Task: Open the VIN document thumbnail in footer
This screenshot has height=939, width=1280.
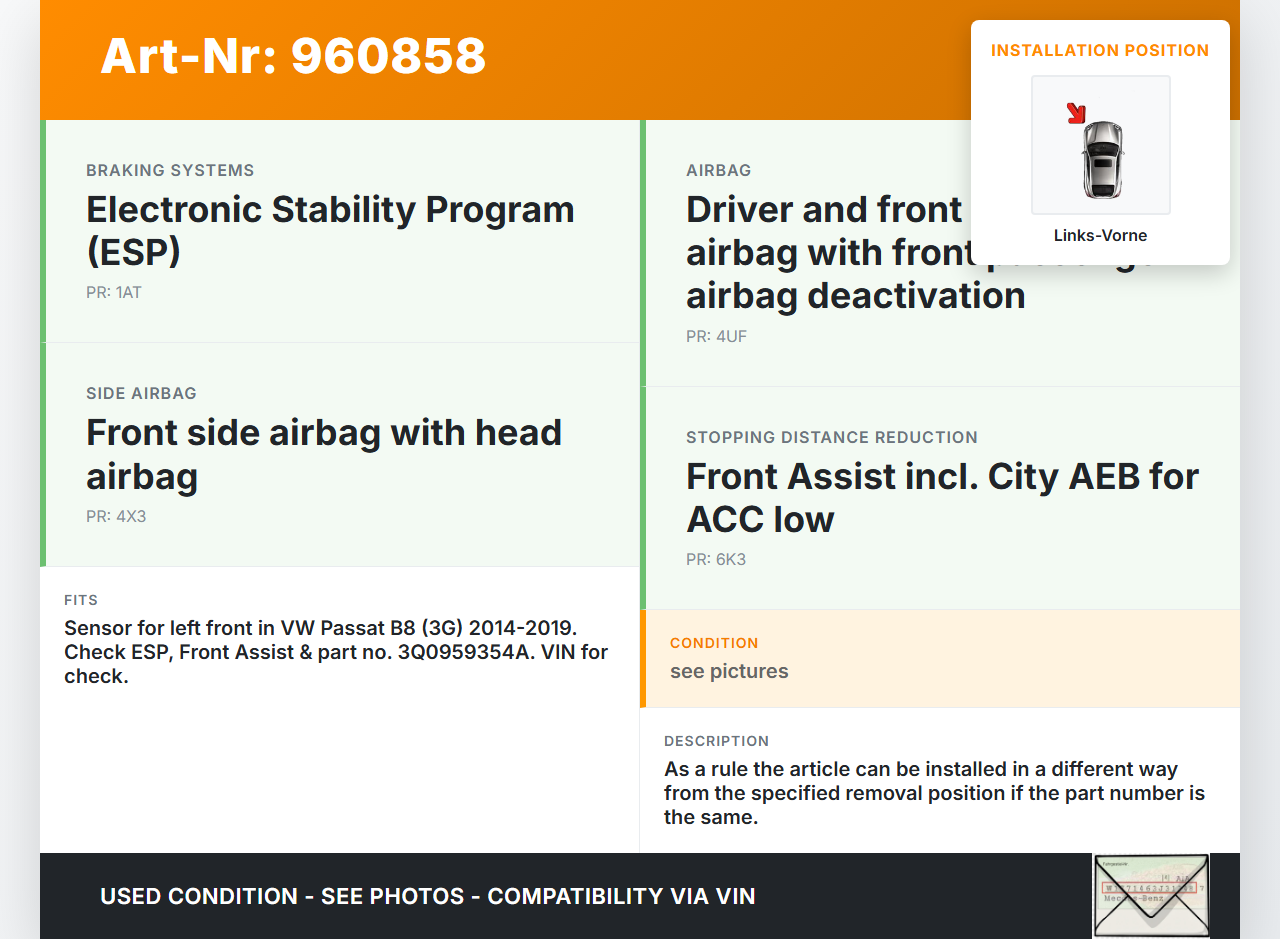Action: pos(1151,896)
